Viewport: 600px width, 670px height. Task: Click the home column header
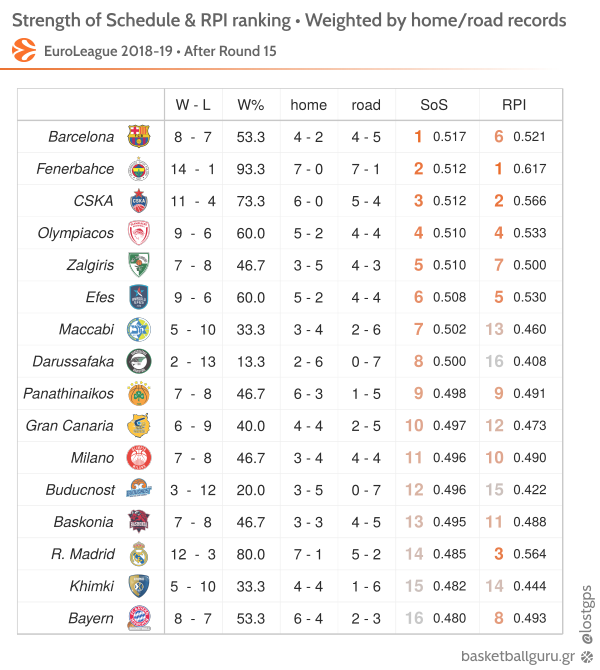308,105
